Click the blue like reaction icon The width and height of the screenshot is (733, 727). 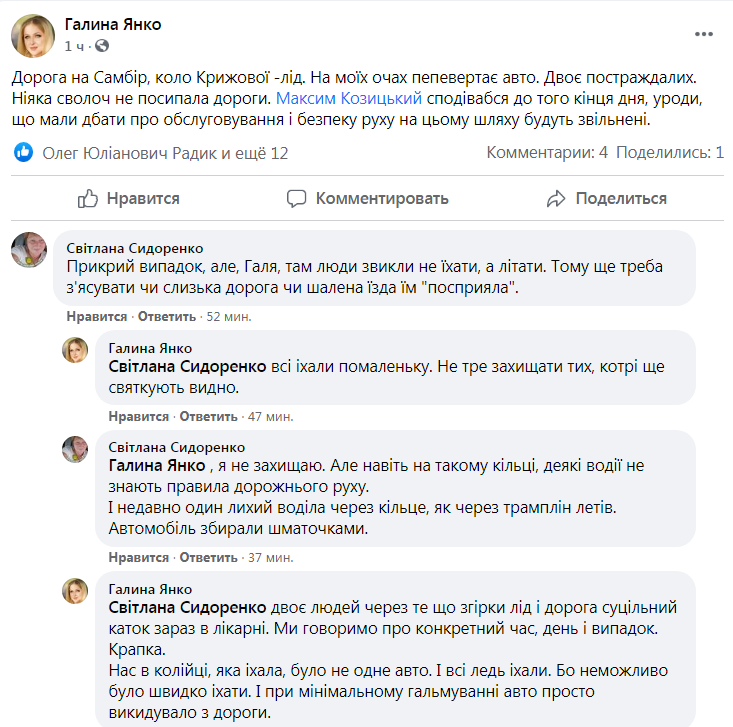pyautogui.click(x=24, y=153)
